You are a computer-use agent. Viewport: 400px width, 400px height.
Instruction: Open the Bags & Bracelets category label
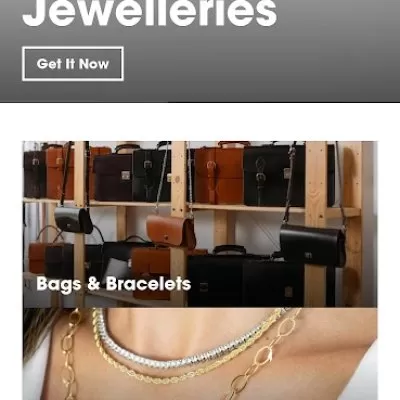114,284
